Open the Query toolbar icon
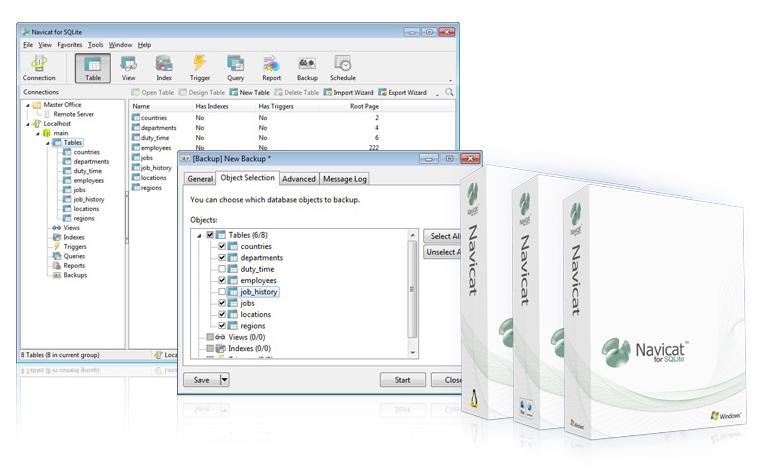Viewport: 773px width, 475px height. click(x=236, y=68)
